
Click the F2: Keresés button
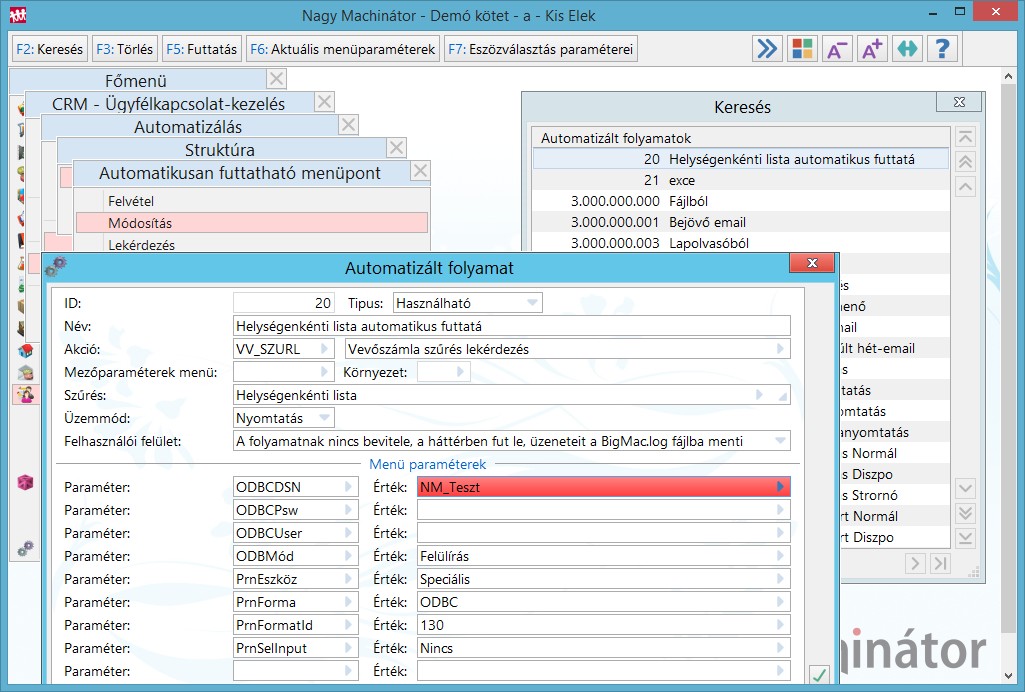pyautogui.click(x=49, y=48)
